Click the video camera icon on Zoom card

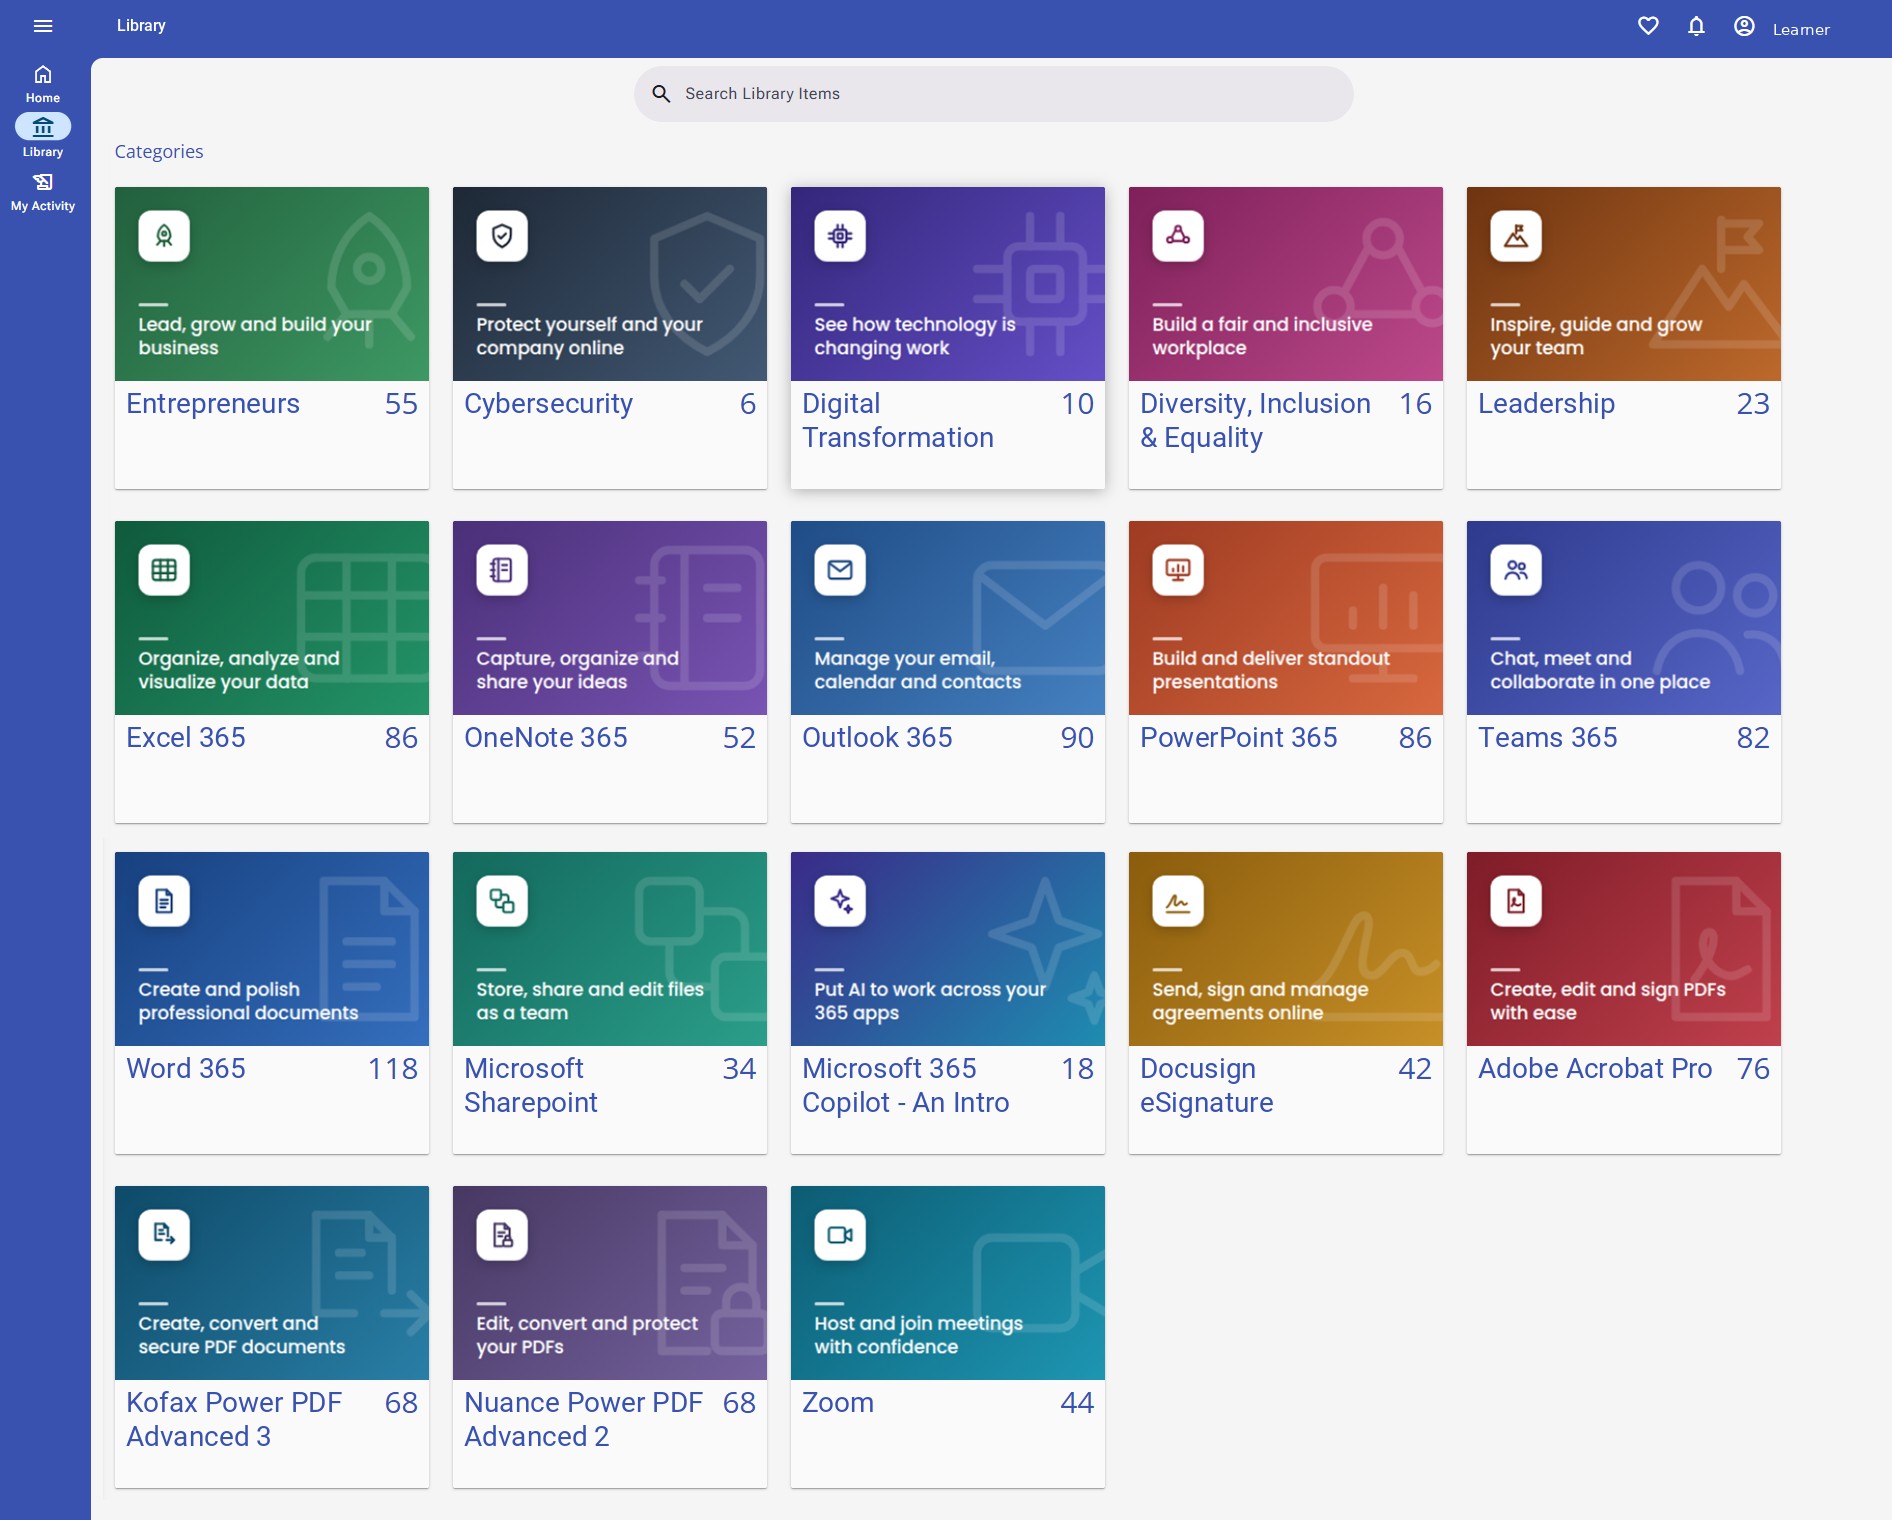pos(840,1235)
